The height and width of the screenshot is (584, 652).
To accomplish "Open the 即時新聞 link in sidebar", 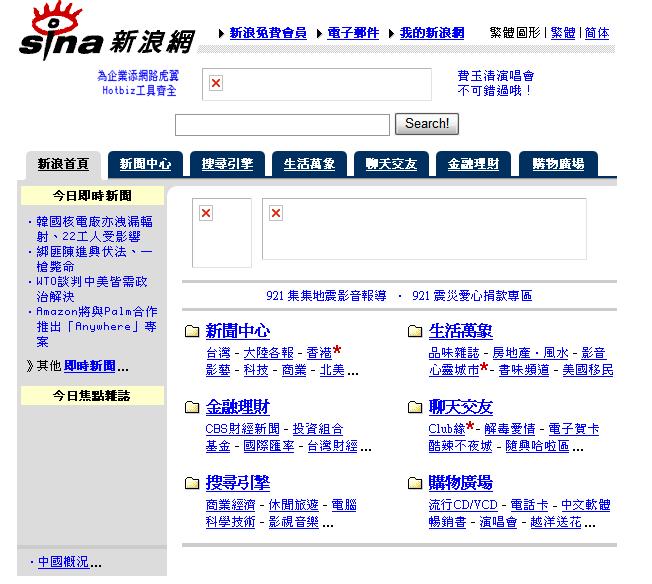I will (x=90, y=366).
